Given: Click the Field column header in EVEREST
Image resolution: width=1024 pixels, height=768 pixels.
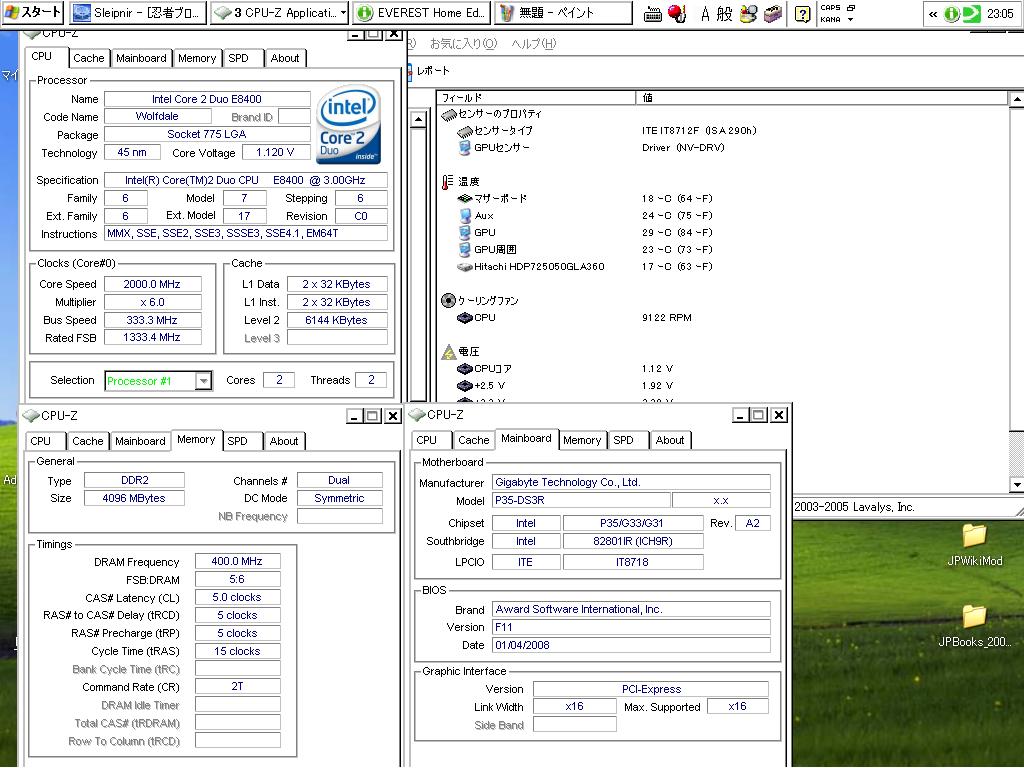Looking at the screenshot, I should (536, 97).
